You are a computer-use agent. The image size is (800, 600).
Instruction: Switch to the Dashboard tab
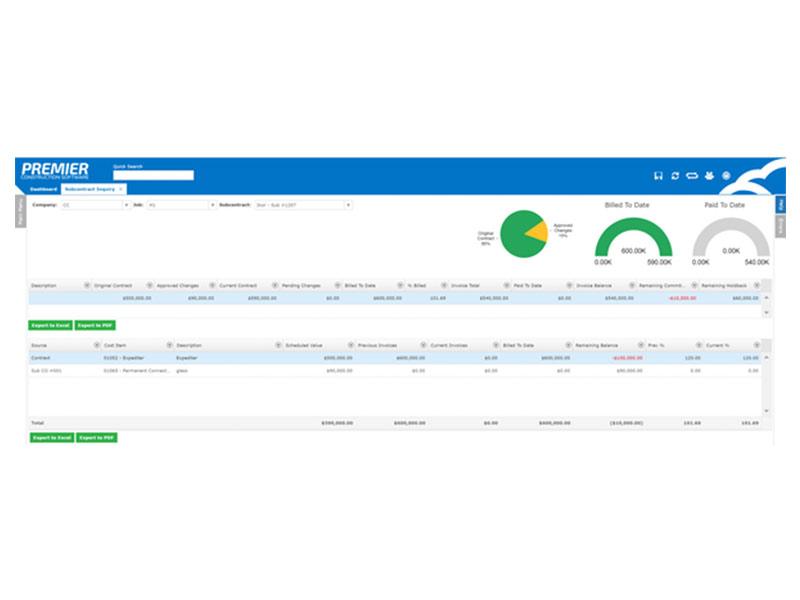tap(44, 189)
